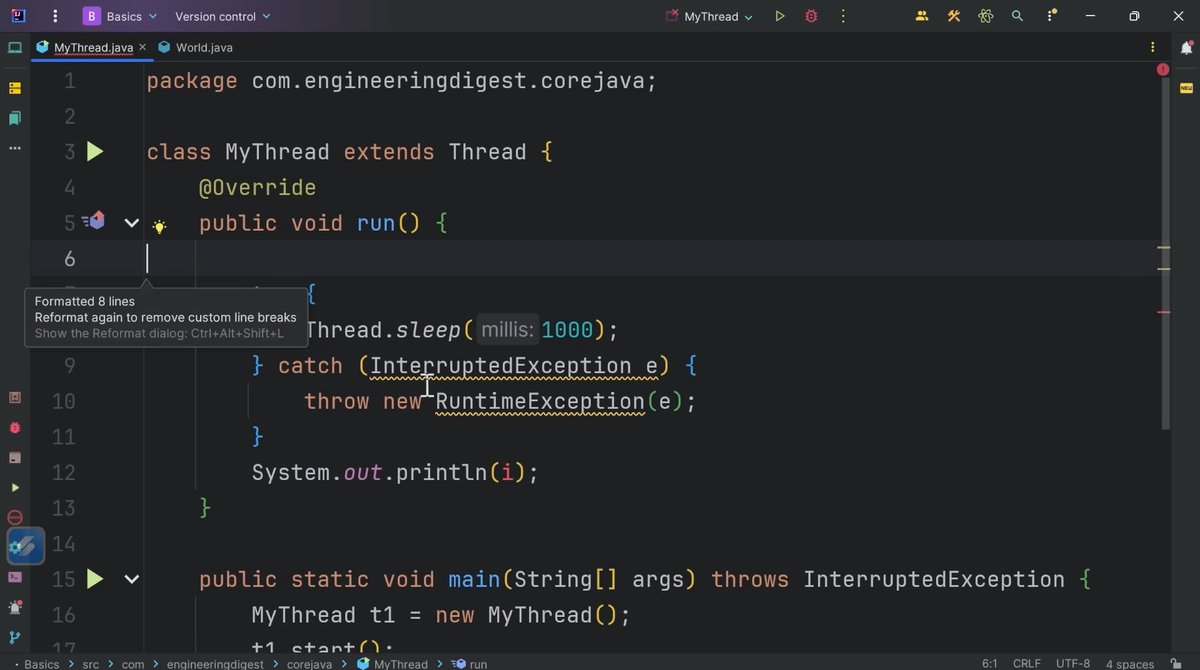Open Notifications bell icon
The width and height of the screenshot is (1200, 670).
(1186, 47)
